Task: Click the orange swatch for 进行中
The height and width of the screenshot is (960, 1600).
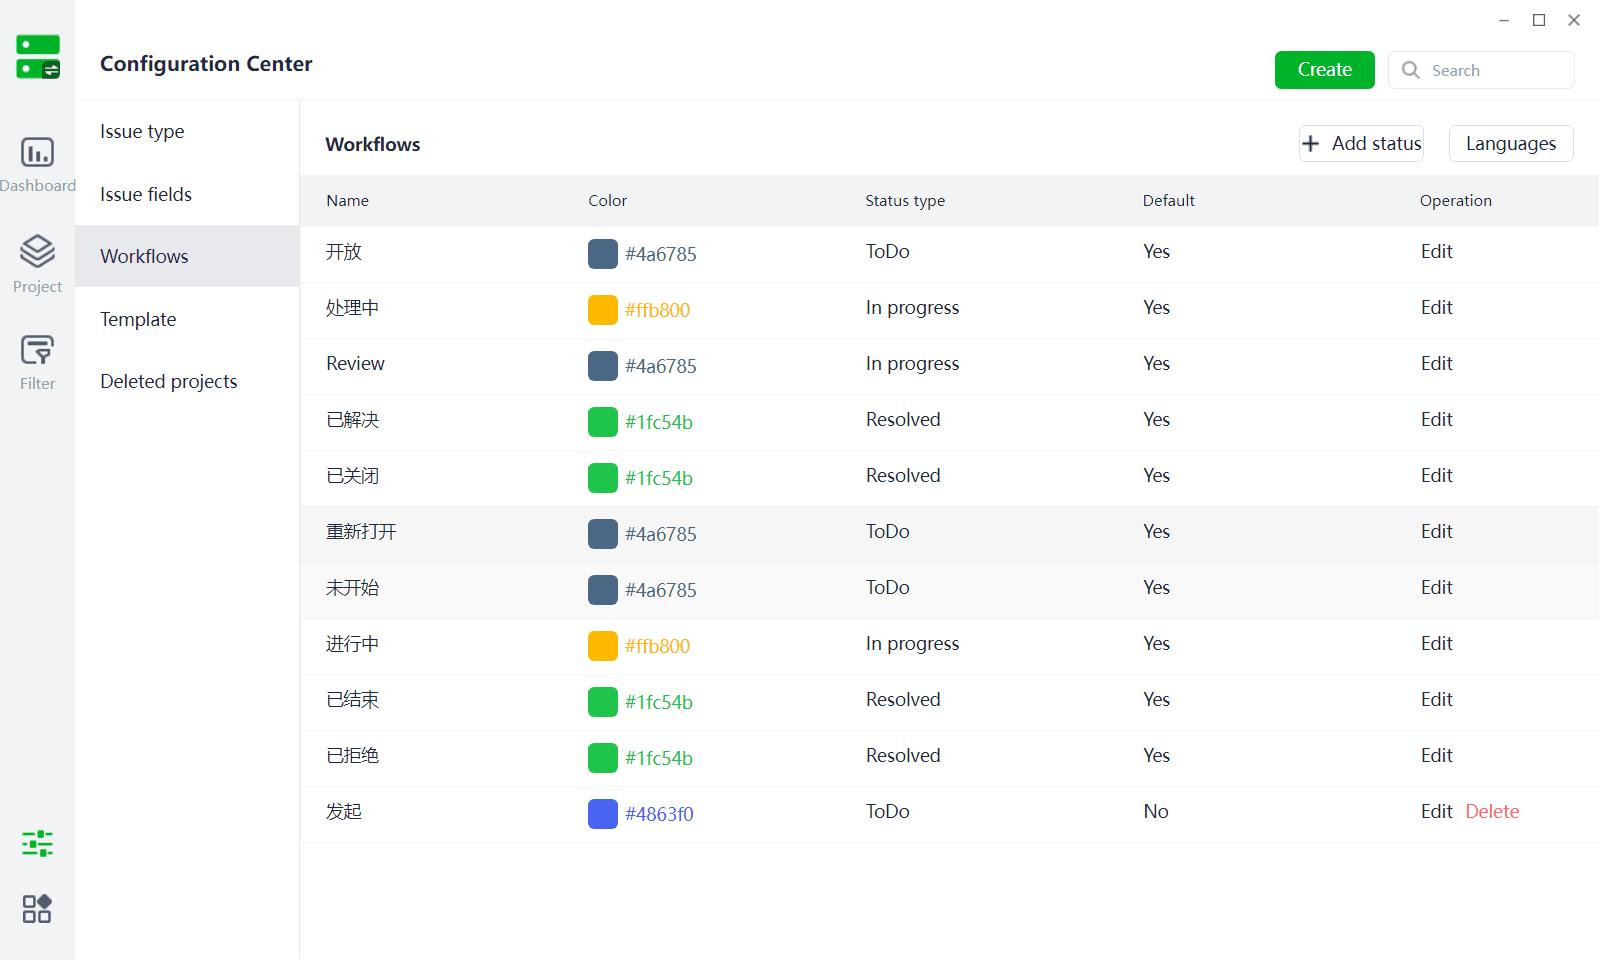Action: click(603, 646)
